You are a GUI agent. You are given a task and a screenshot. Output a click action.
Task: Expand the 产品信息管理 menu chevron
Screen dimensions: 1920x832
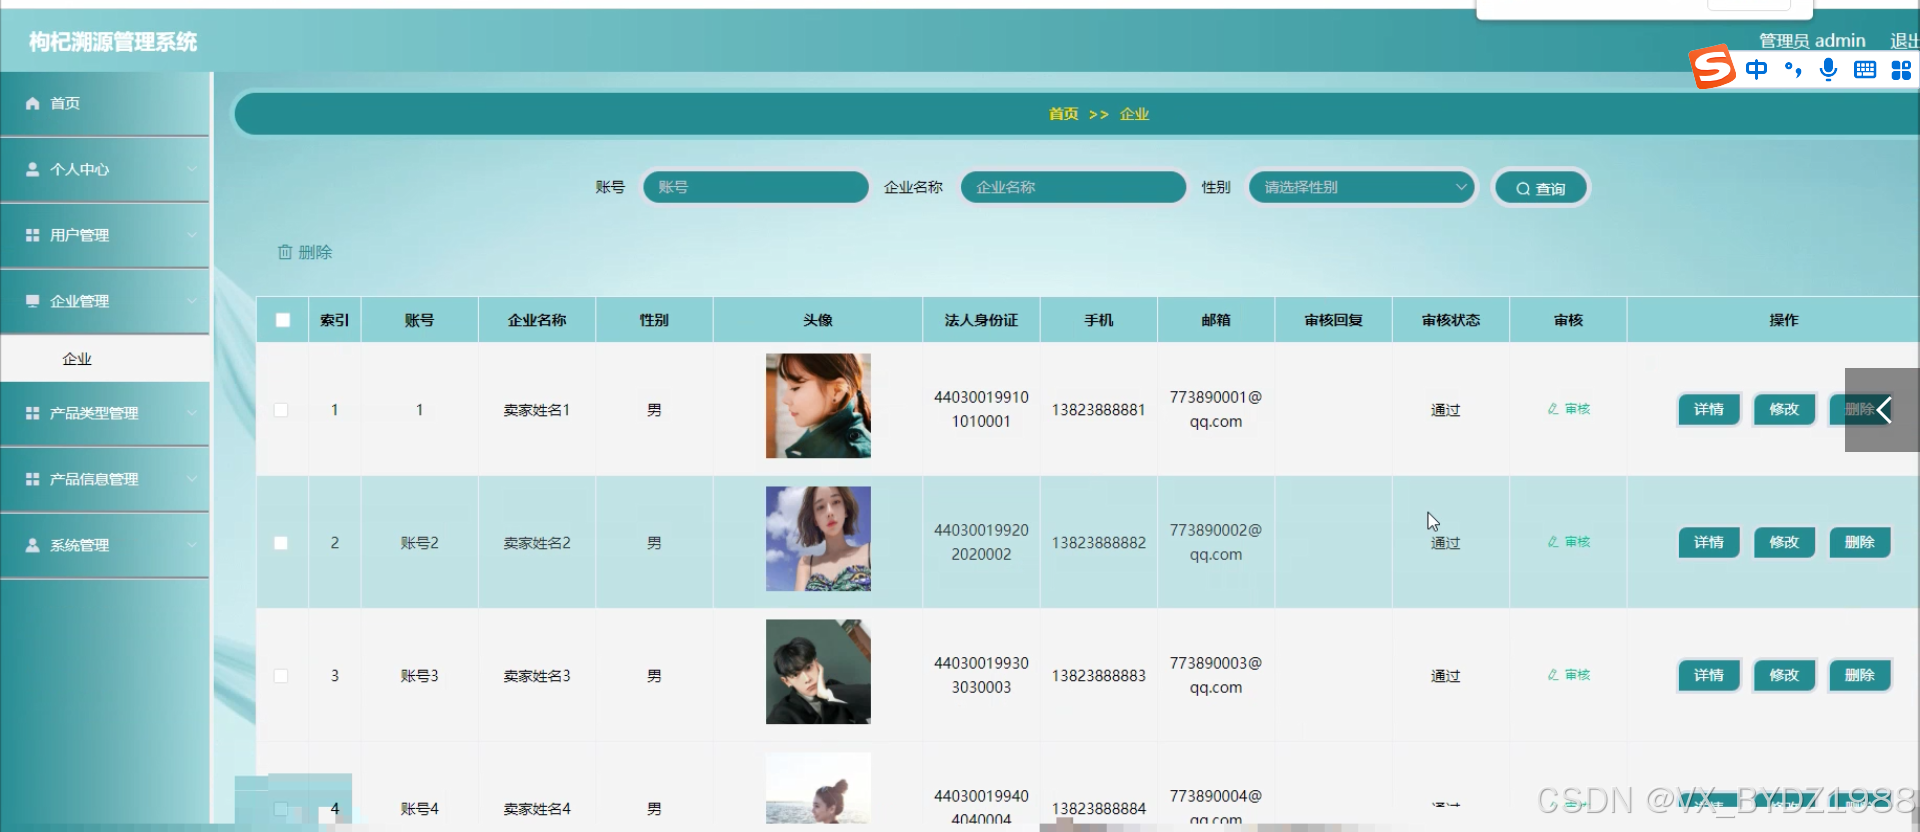(191, 479)
